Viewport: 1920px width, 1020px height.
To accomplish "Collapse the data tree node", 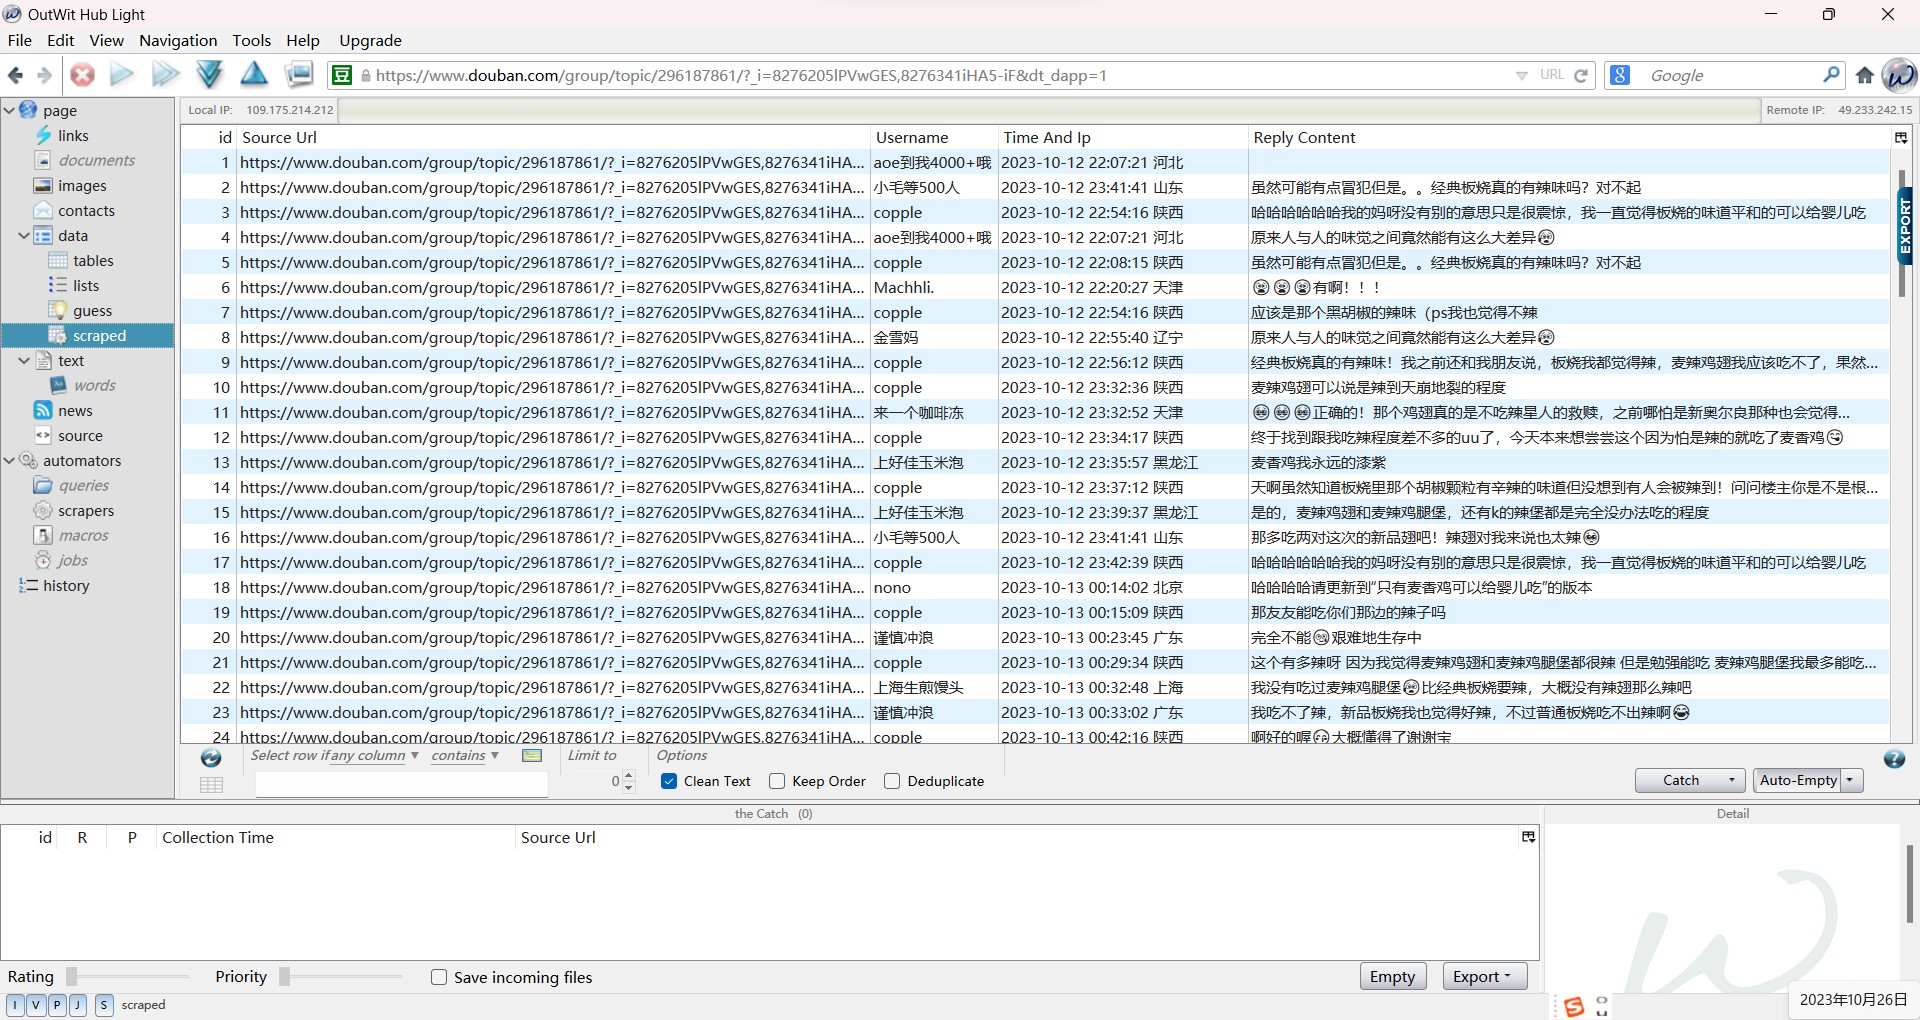I will (24, 236).
